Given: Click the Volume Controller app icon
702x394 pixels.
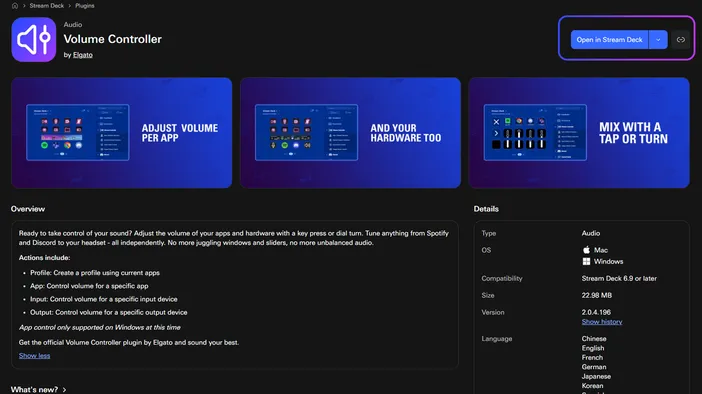Looking at the screenshot, I should 34,39.
